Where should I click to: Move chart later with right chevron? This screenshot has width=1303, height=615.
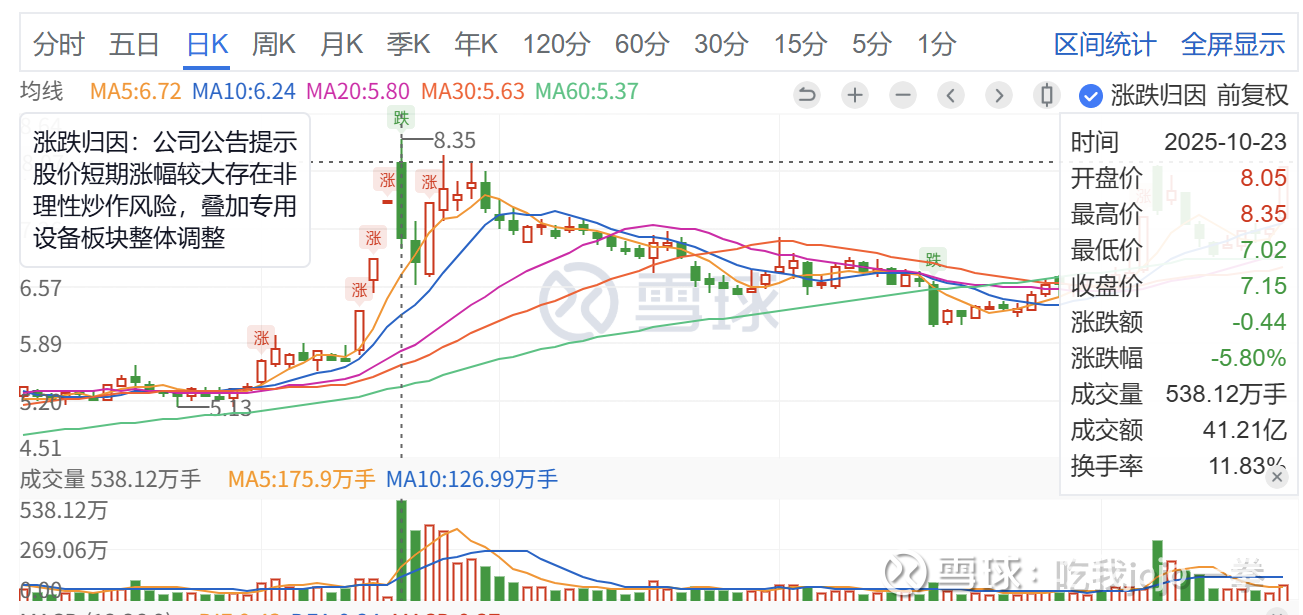[x=999, y=96]
